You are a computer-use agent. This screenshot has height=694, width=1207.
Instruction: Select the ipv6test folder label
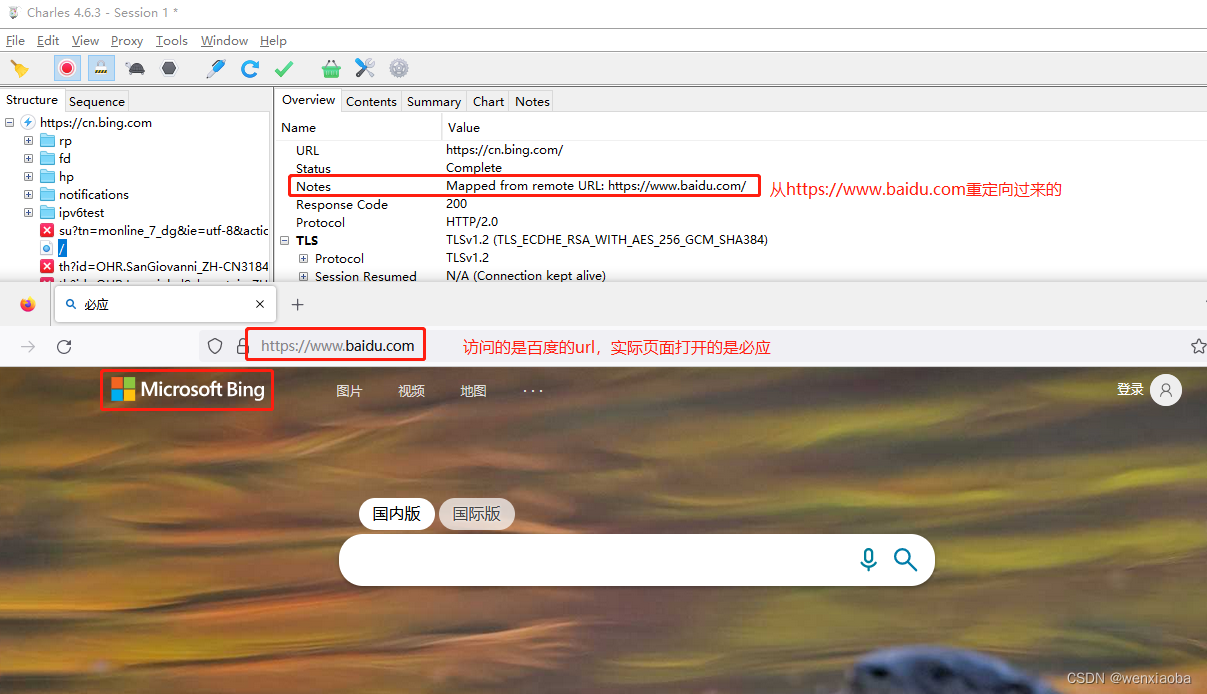82,213
